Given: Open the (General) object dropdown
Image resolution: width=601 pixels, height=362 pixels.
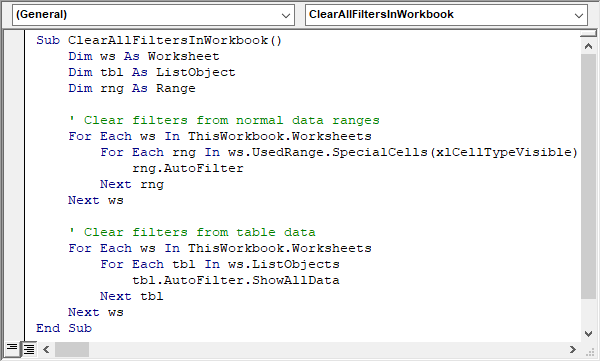Looking at the screenshot, I should [285, 15].
